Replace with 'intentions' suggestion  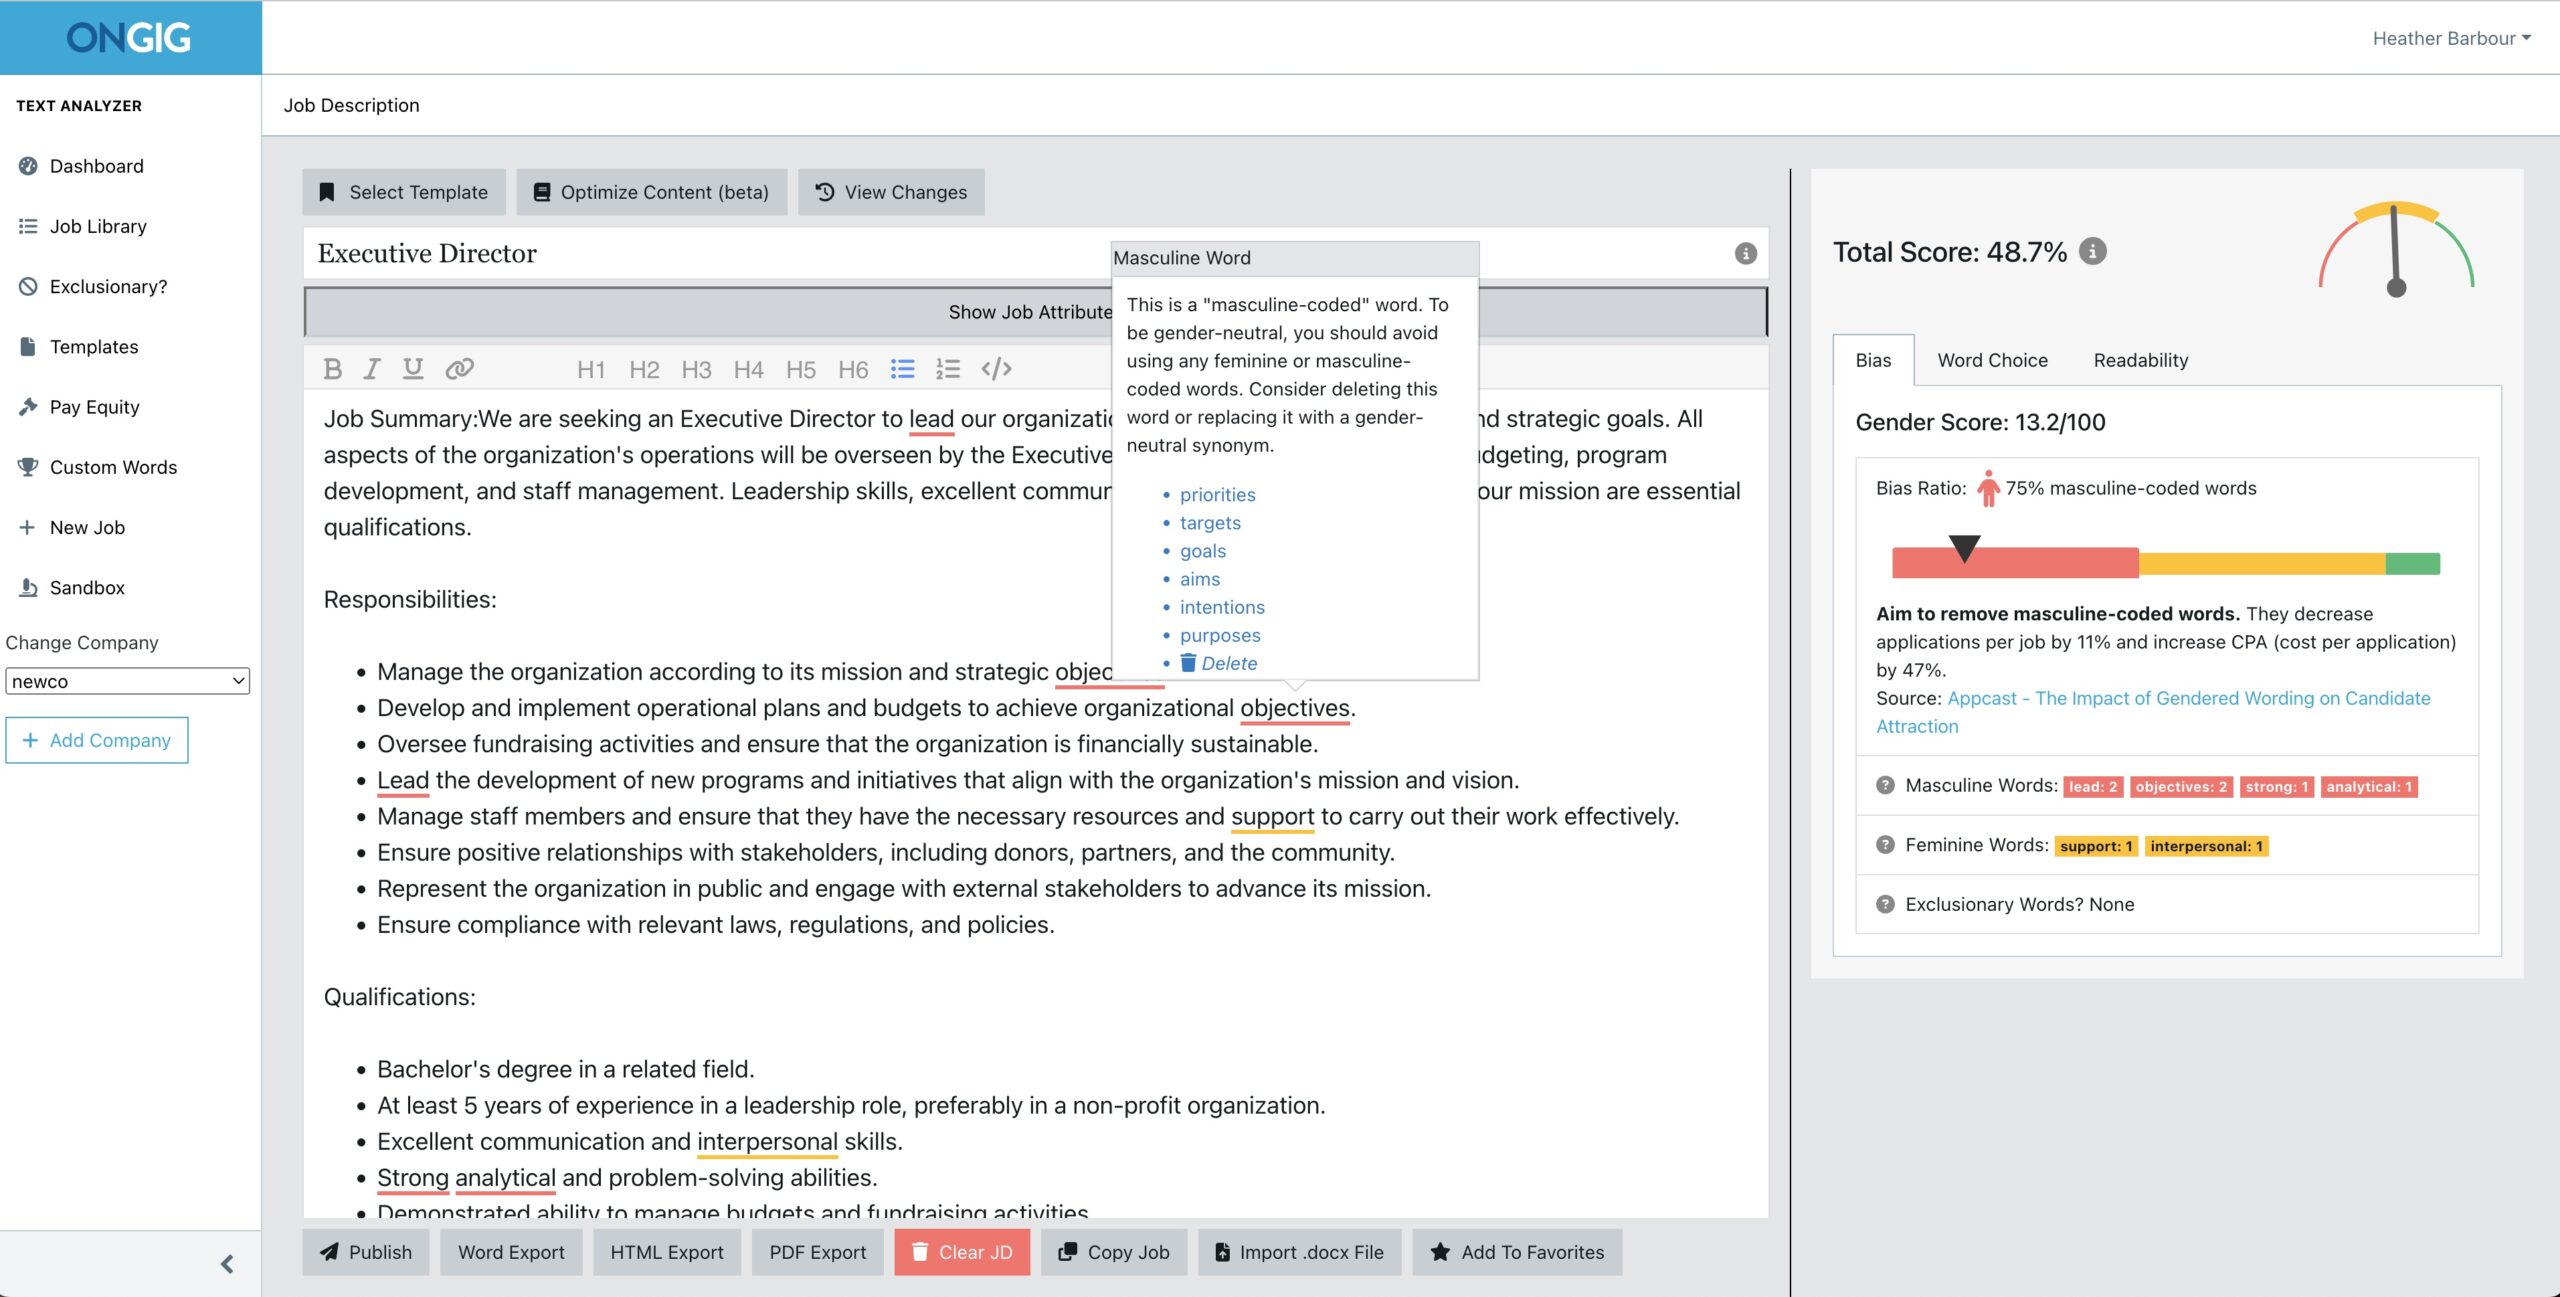(x=1222, y=607)
